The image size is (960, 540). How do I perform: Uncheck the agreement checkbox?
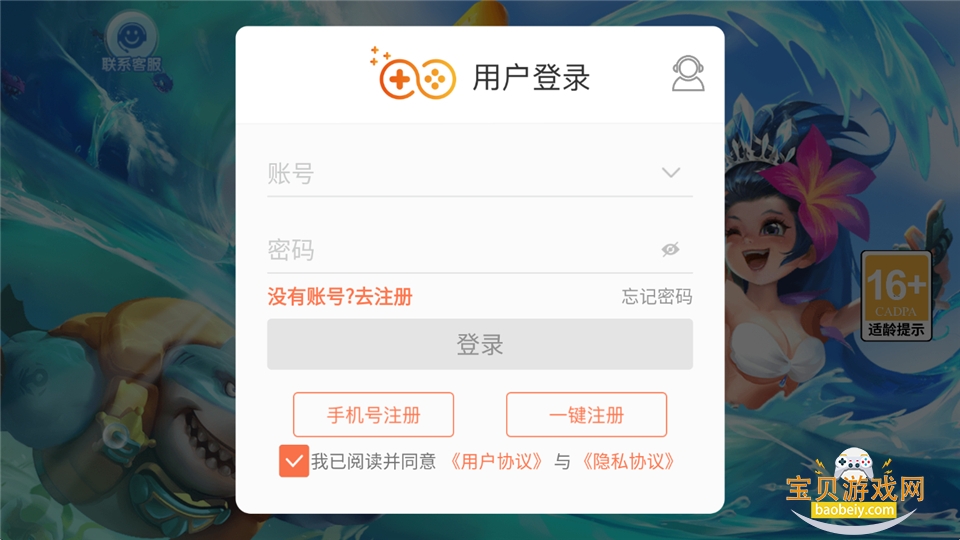[x=294, y=461]
